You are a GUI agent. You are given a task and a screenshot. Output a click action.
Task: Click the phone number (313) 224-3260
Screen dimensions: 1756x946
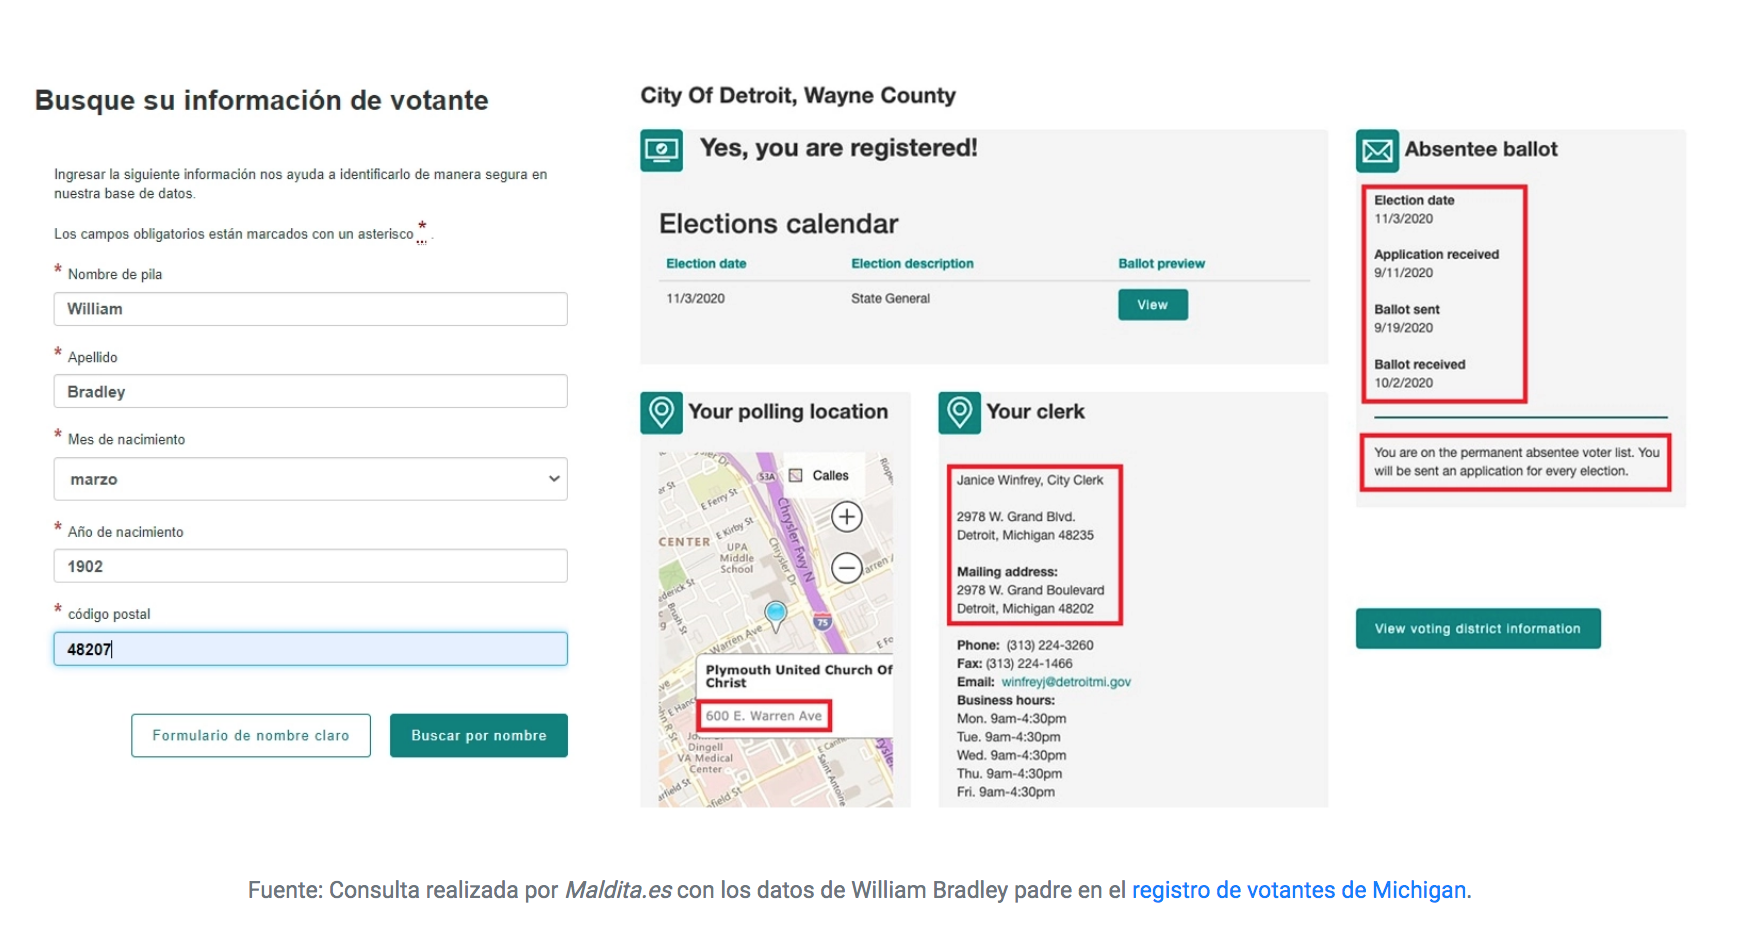click(1050, 645)
